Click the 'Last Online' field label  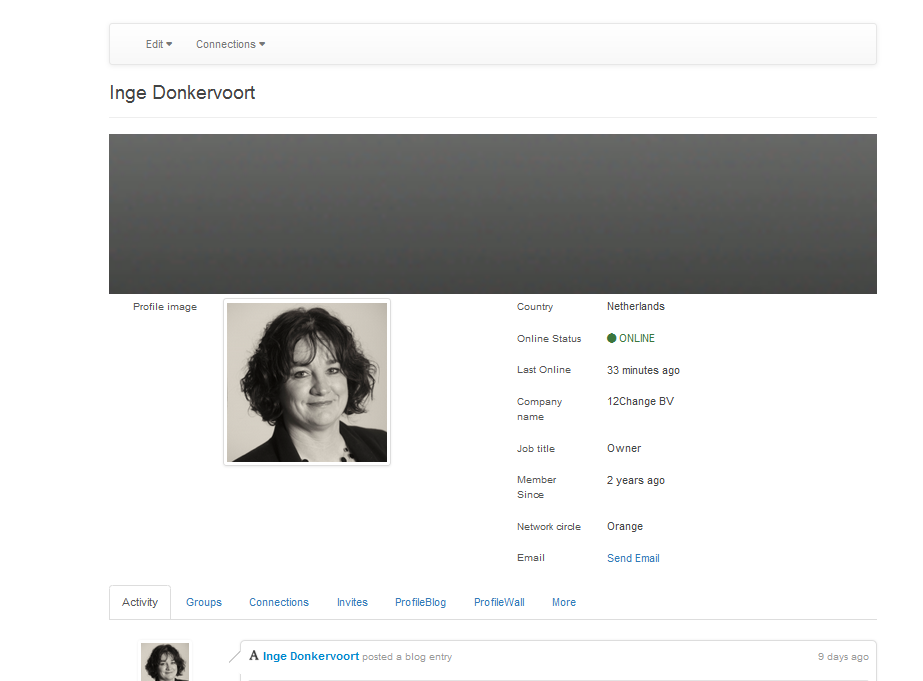pos(544,370)
